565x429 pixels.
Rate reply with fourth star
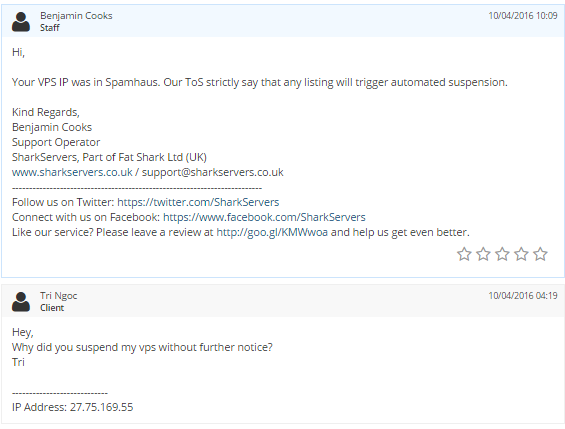pos(521,254)
